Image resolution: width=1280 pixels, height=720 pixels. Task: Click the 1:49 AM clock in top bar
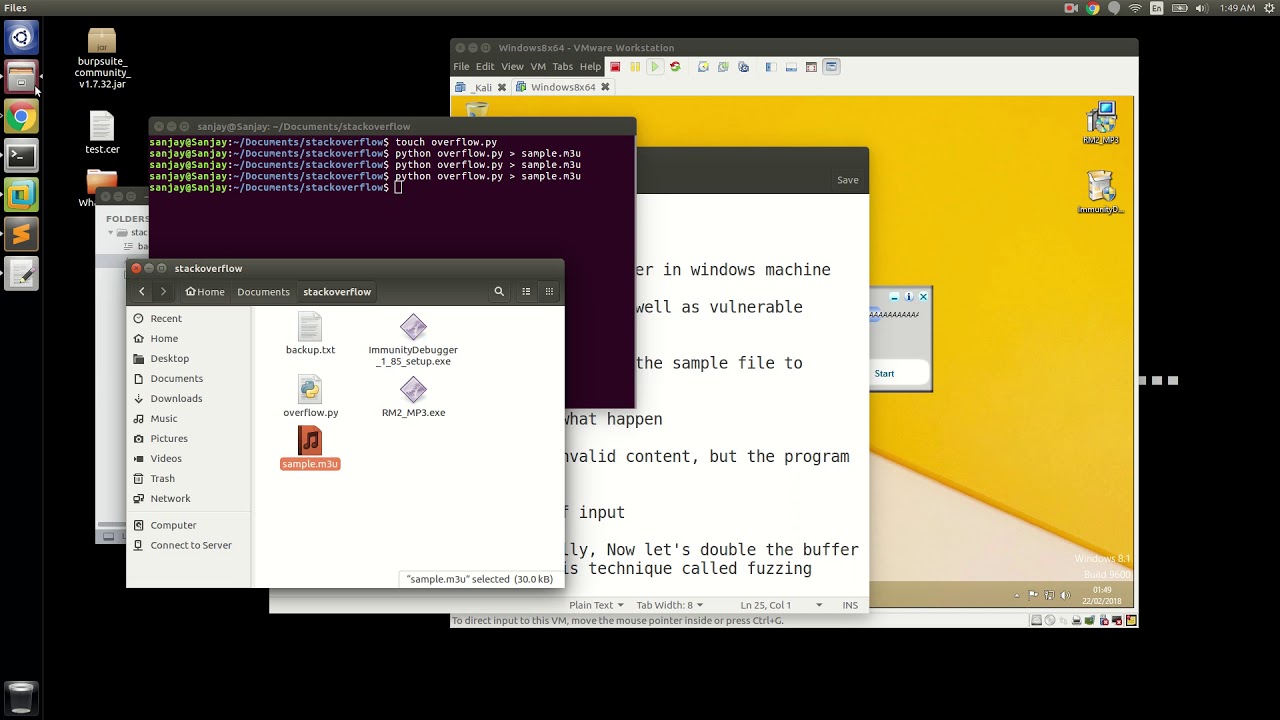click(x=1238, y=8)
